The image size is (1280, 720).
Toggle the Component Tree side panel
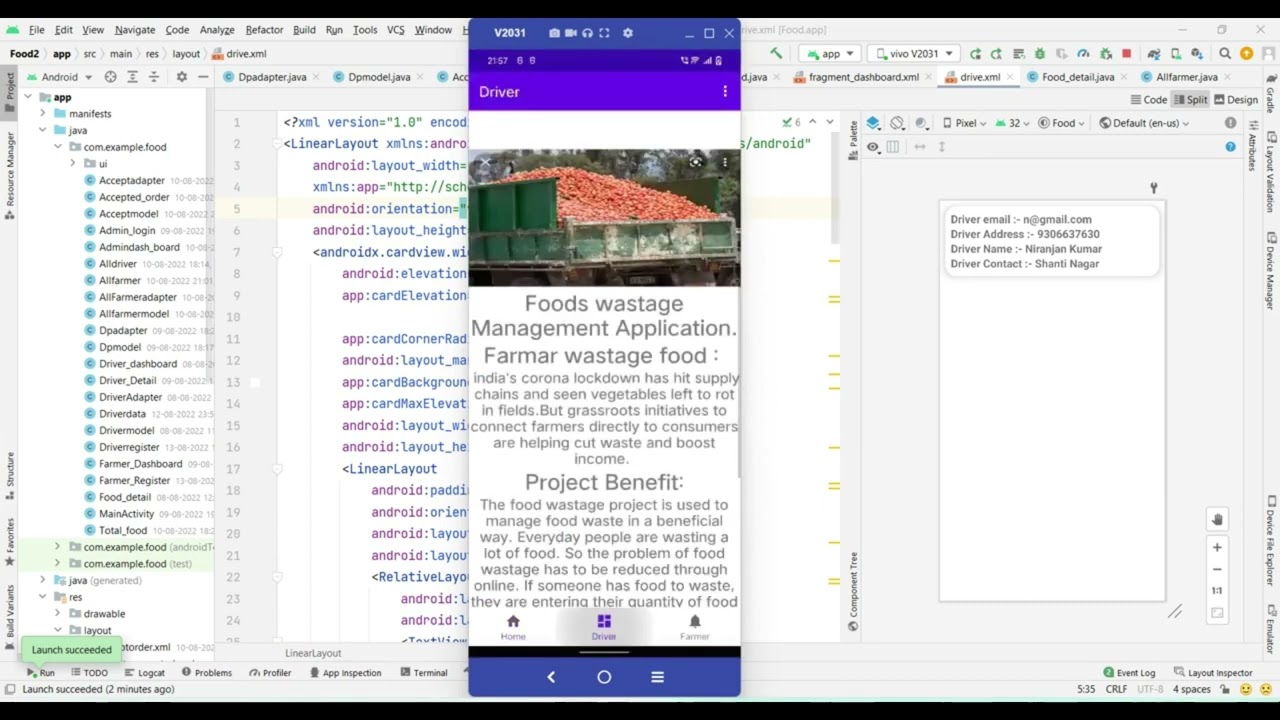853,591
